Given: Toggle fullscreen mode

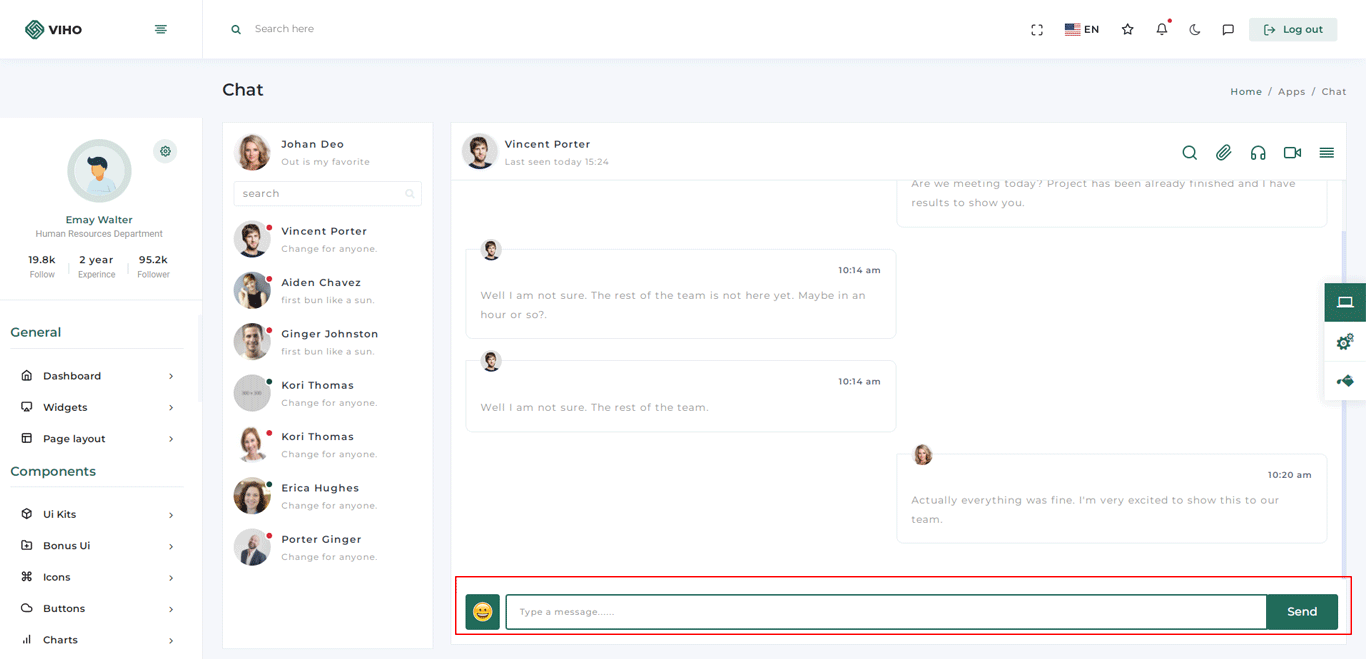Looking at the screenshot, I should pos(1037,30).
